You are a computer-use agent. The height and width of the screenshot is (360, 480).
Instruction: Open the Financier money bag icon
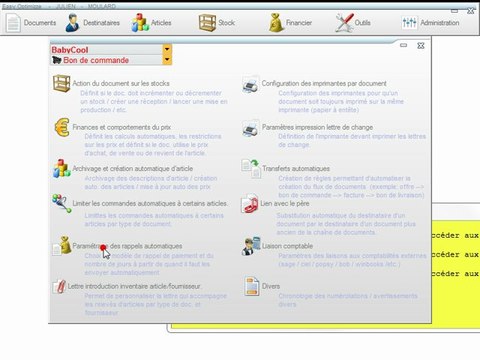click(x=276, y=23)
